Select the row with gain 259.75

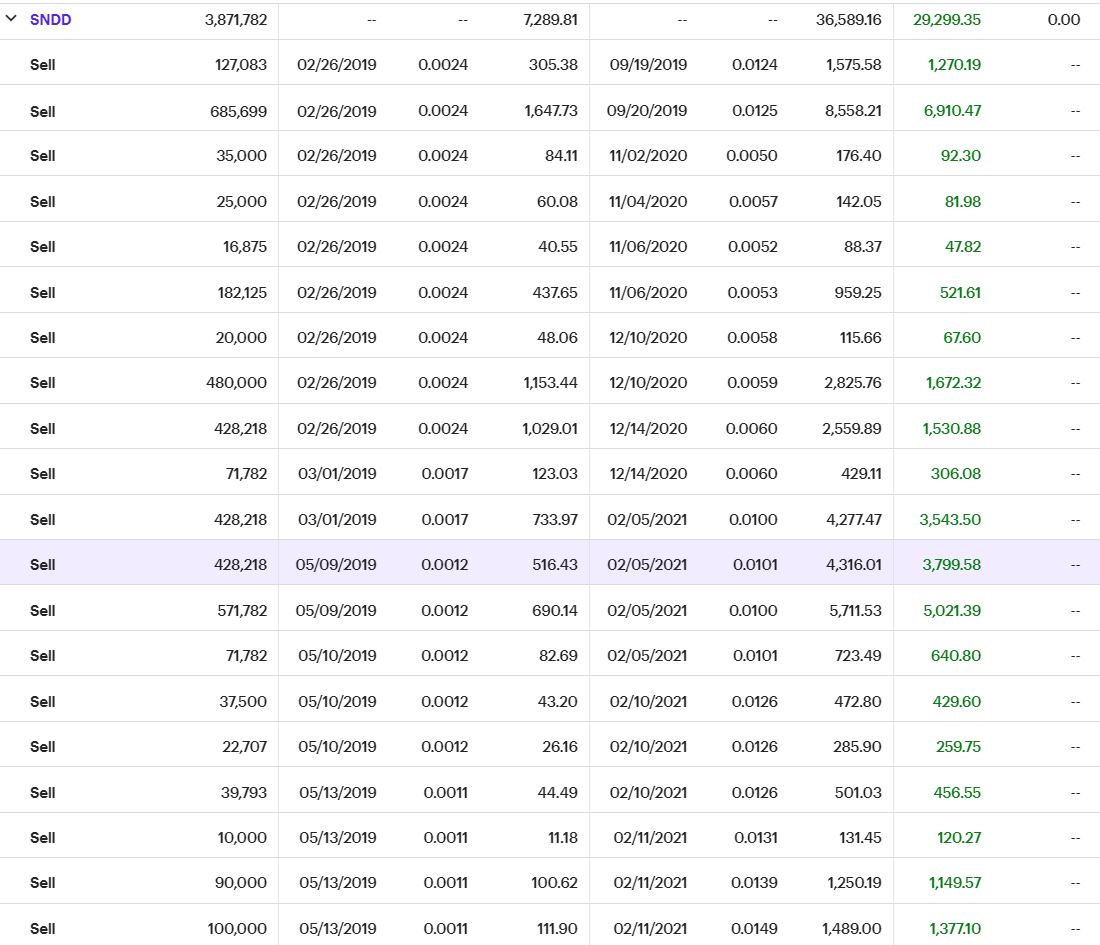(x=43, y=747)
